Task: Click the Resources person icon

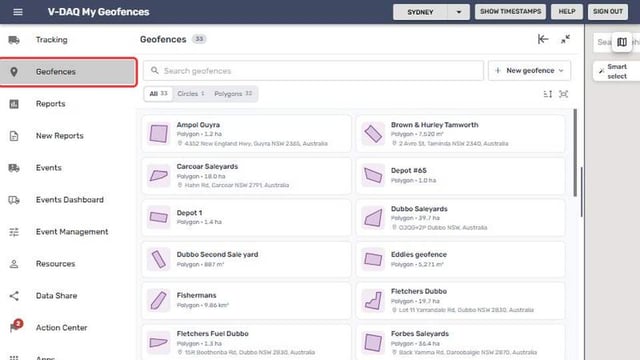Action: tap(14, 264)
